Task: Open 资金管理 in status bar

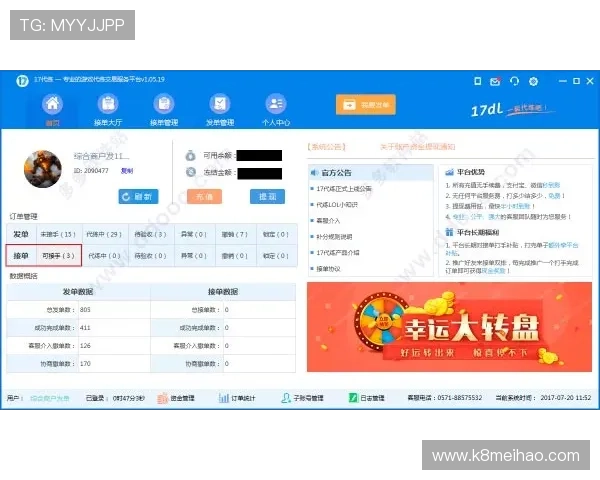Action: coord(176,398)
